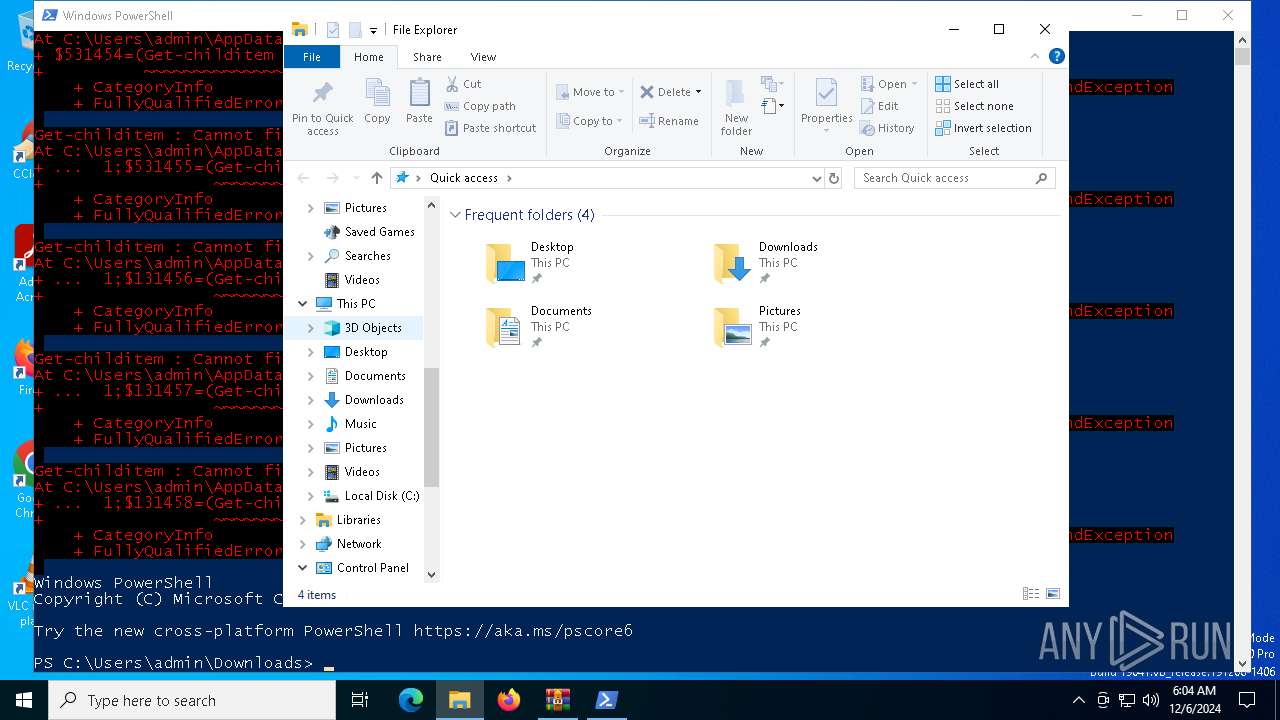
Task: Switch to details view layout
Action: (1030, 594)
